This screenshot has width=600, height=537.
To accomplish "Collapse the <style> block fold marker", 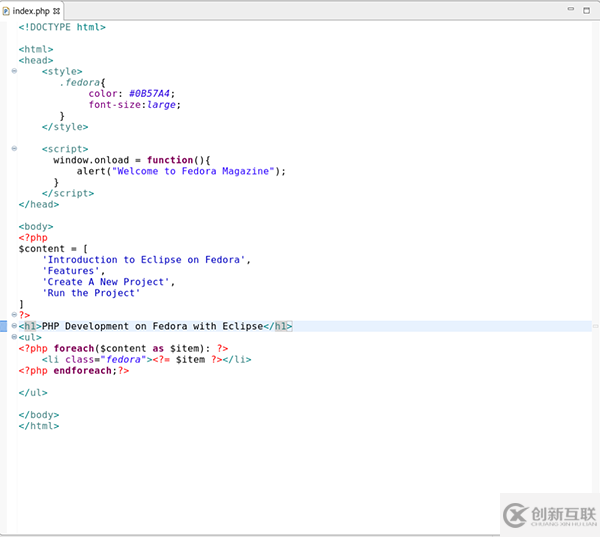I will 14,71.
